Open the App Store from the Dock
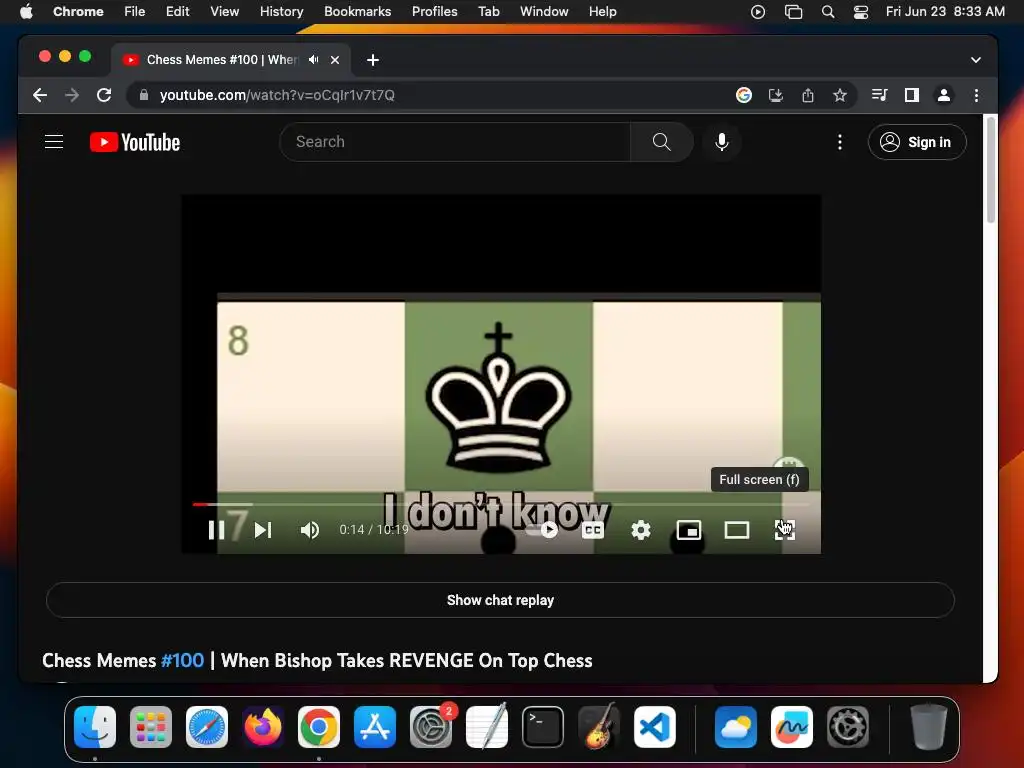Viewport: 1024px width, 768px height. click(374, 727)
